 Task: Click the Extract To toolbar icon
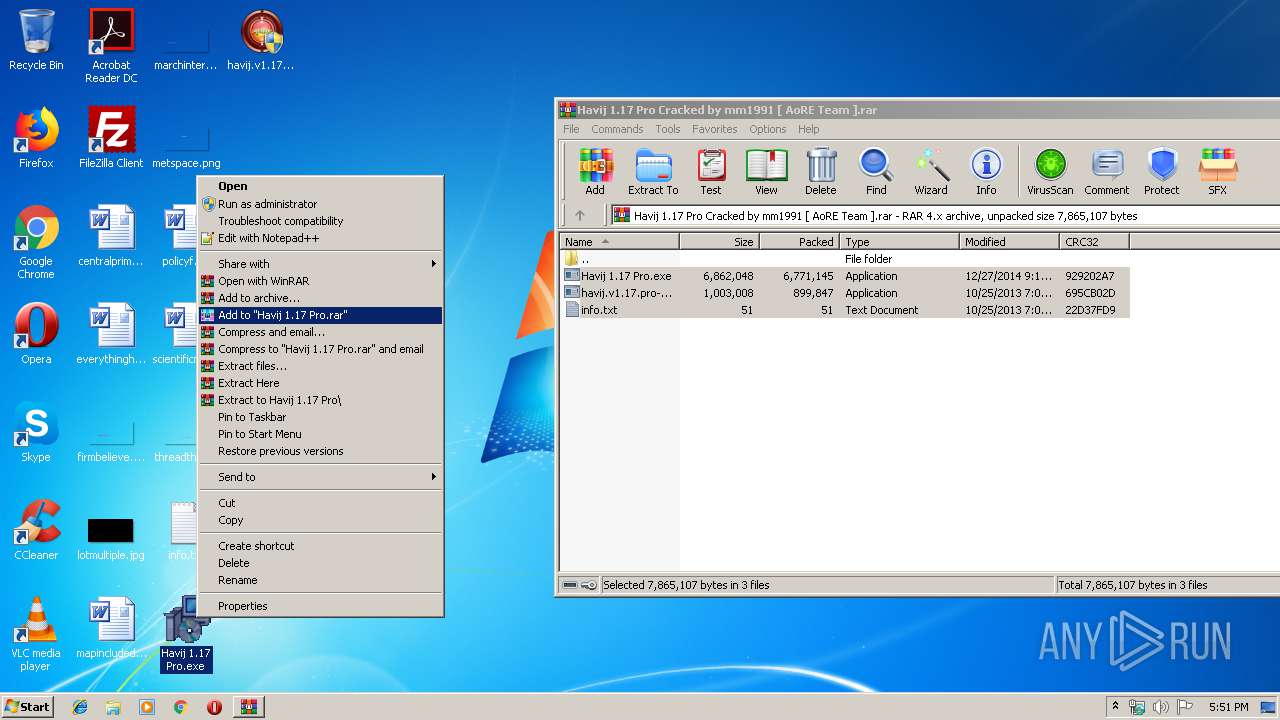click(x=653, y=171)
